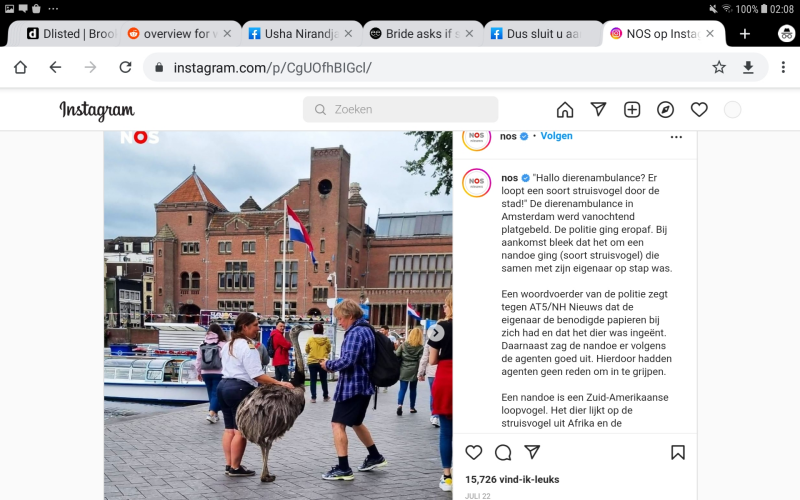Bookmark page with the star icon
Viewport: 800px width, 500px height.
[x=719, y=67]
